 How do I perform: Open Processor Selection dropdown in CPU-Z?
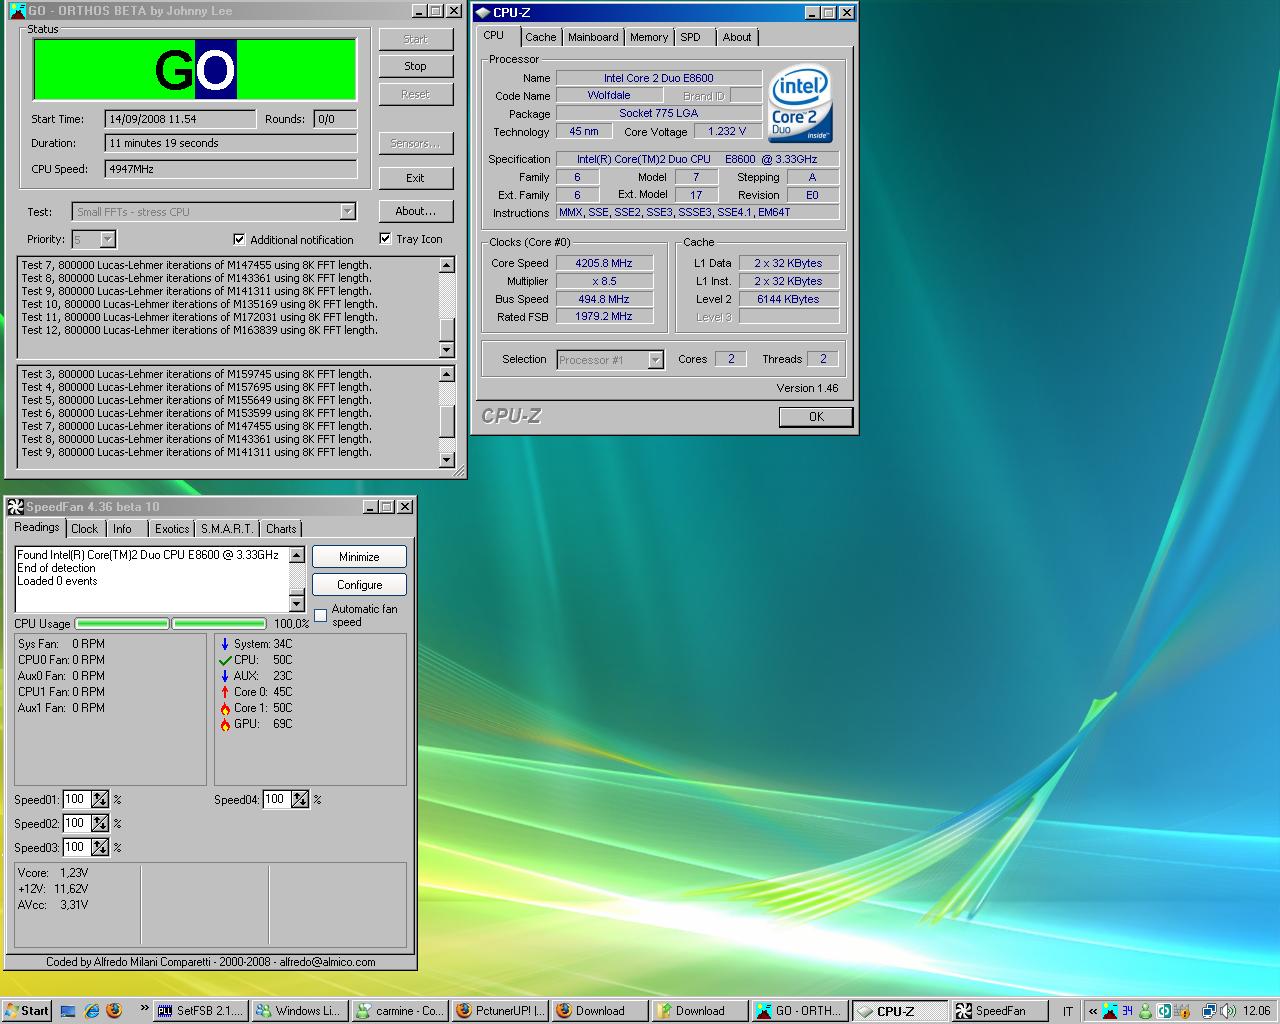(x=656, y=360)
